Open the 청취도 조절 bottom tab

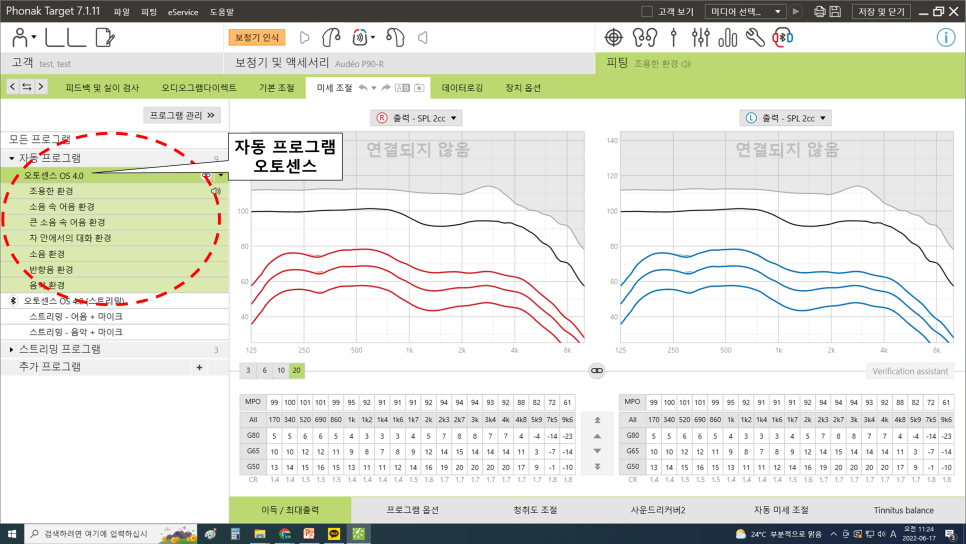[x=535, y=510]
